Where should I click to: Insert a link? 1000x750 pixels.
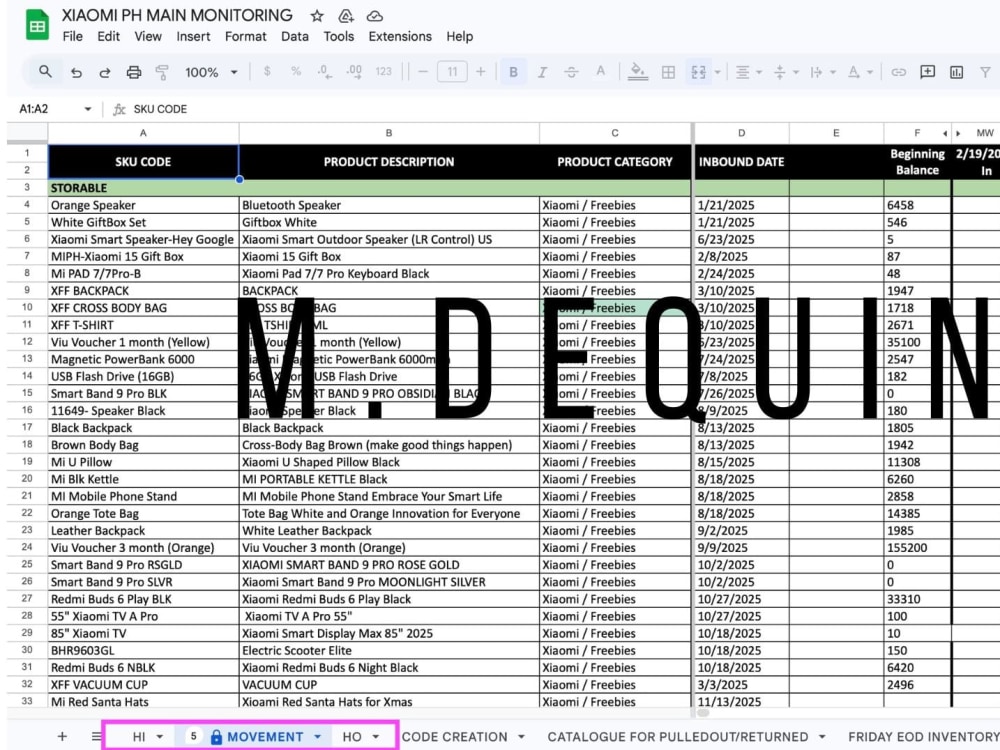899,72
